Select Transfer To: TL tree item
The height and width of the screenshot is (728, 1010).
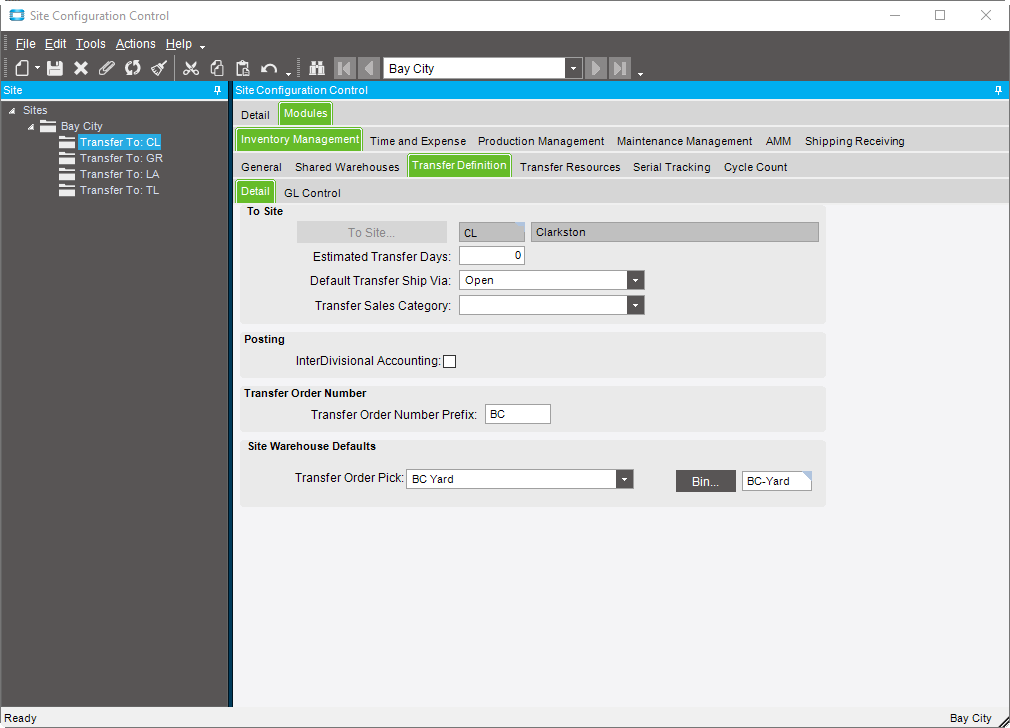119,190
